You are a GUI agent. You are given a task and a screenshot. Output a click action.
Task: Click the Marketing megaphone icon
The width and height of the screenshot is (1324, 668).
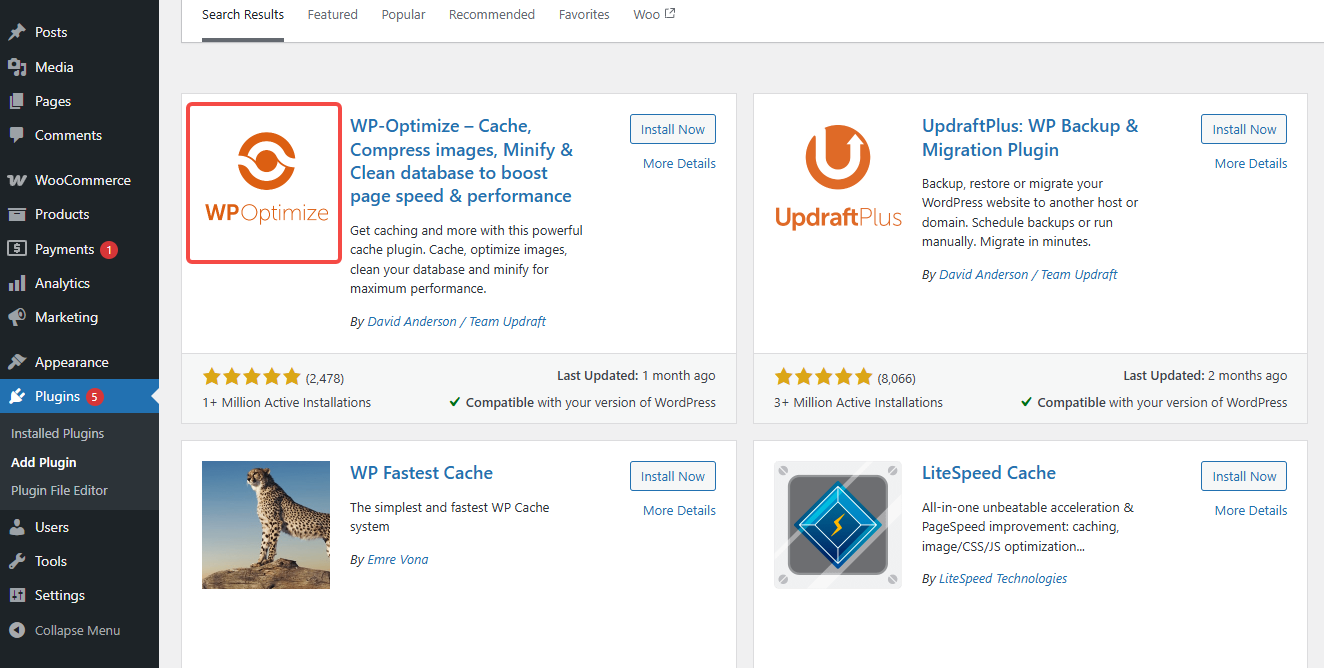click(x=17, y=317)
